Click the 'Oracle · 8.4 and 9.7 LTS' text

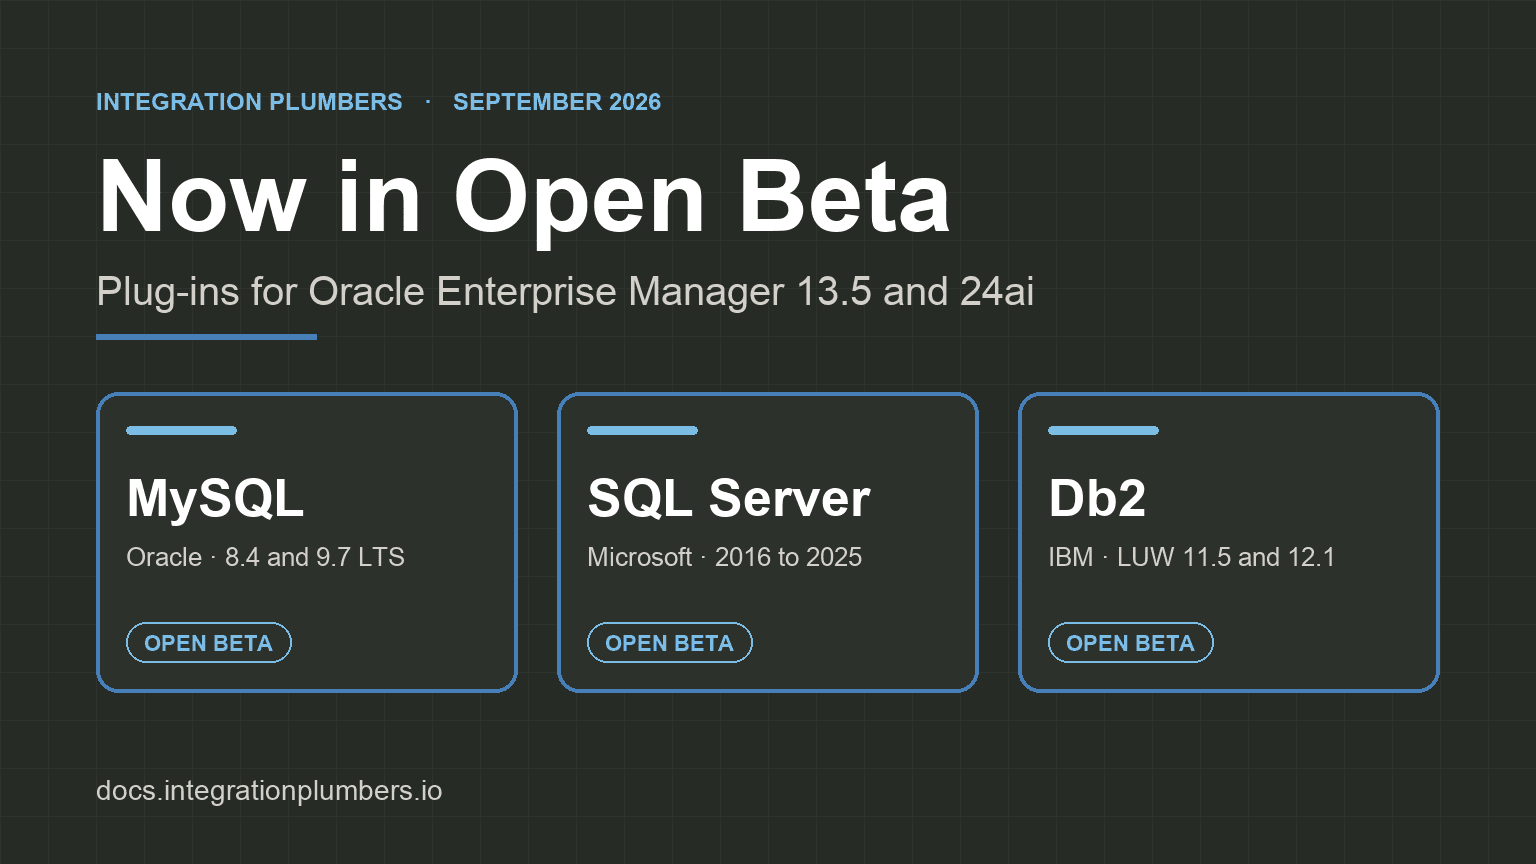265,557
